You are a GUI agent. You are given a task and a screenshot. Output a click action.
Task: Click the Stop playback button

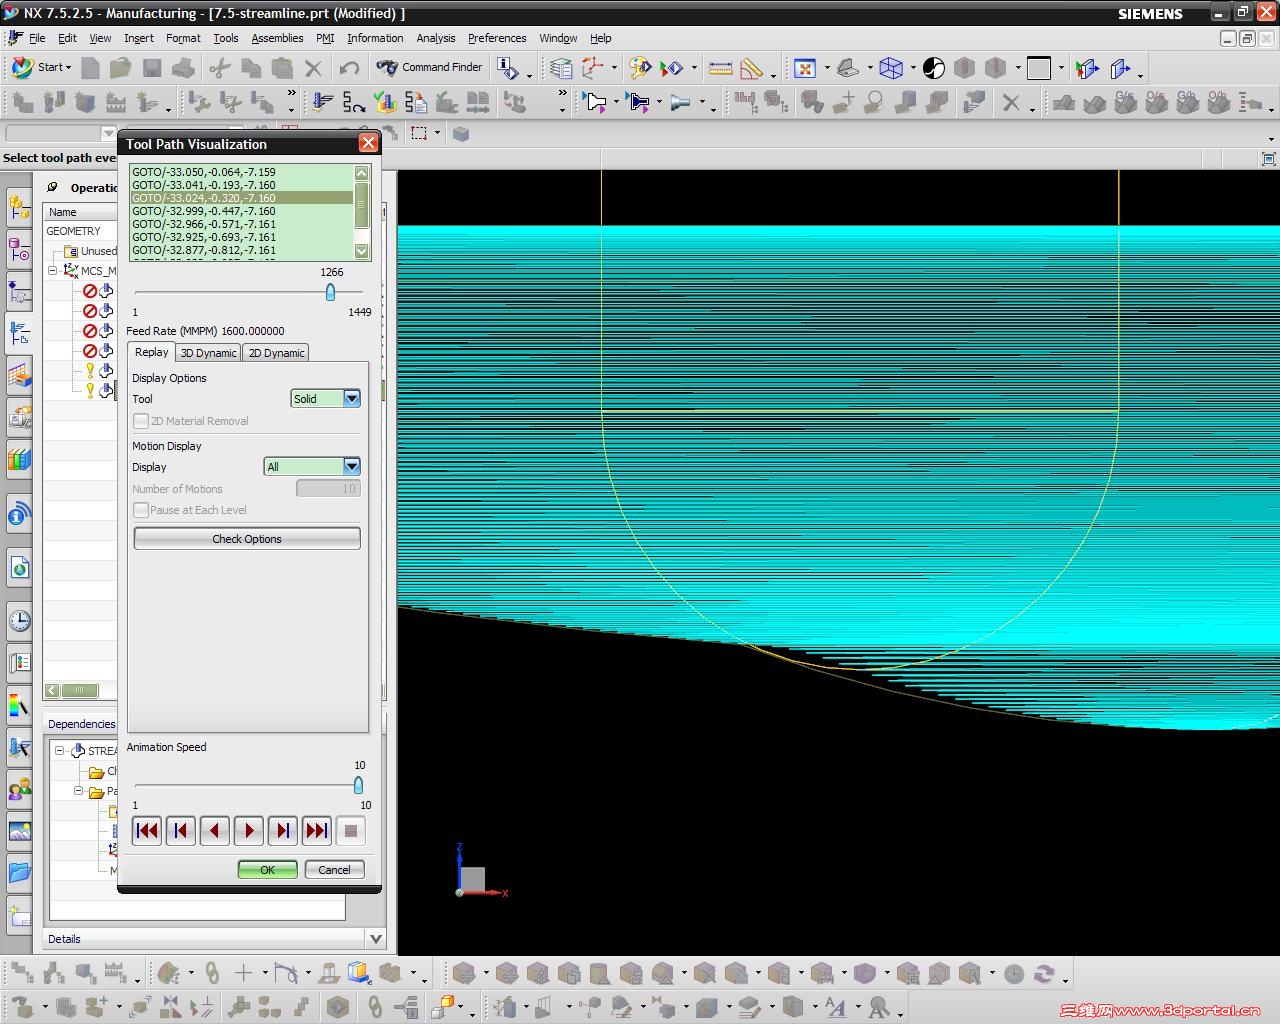[351, 830]
